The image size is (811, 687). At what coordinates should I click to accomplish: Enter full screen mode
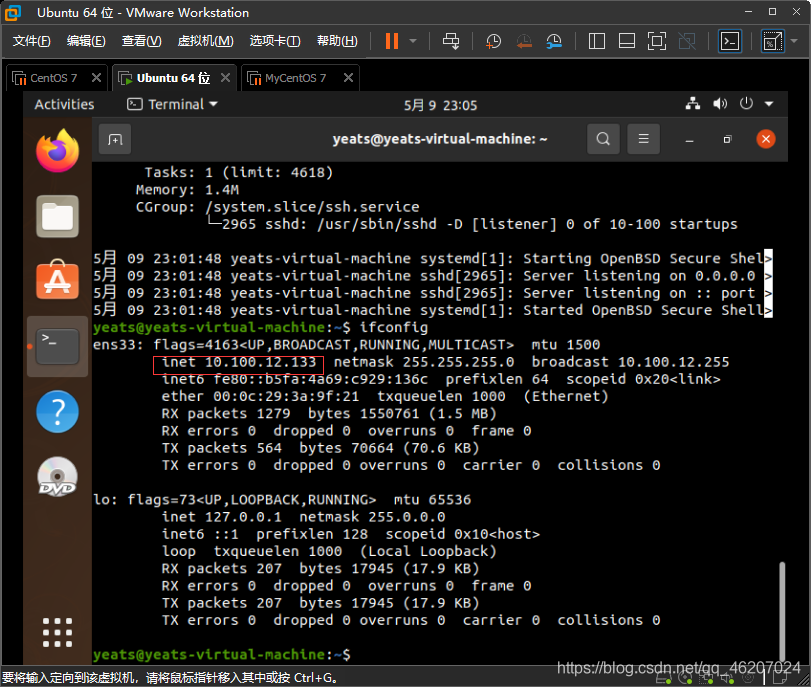tap(657, 41)
